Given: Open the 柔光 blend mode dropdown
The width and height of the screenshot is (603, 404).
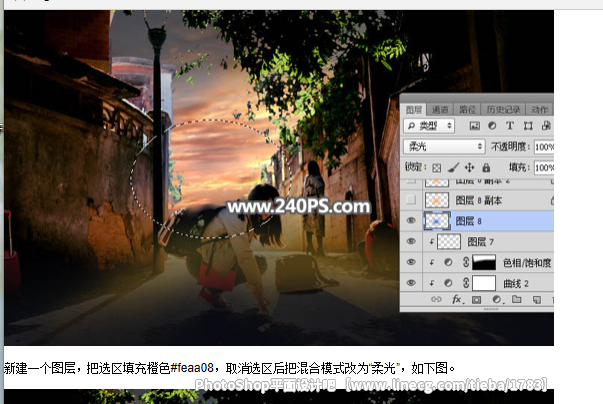Looking at the screenshot, I should pyautogui.click(x=444, y=146).
